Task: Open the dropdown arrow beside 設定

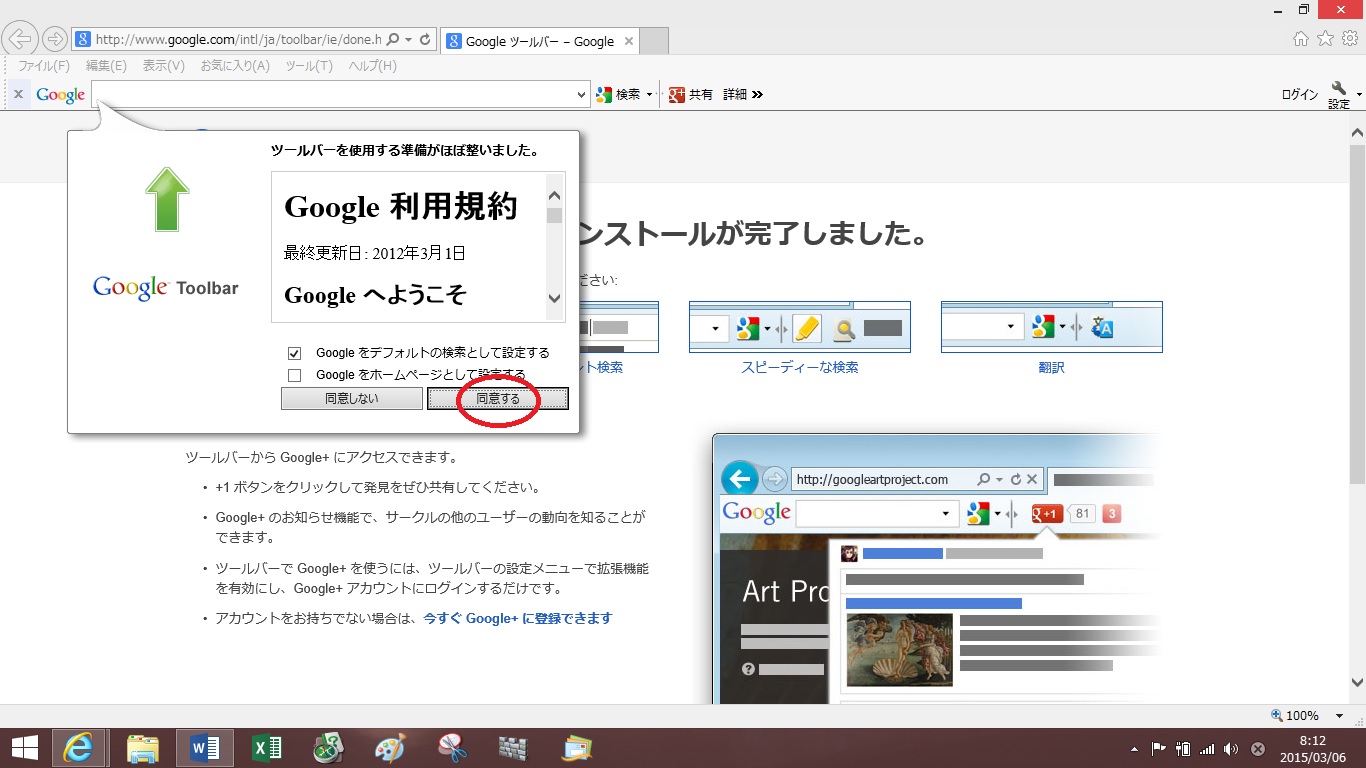Action: click(x=1358, y=95)
